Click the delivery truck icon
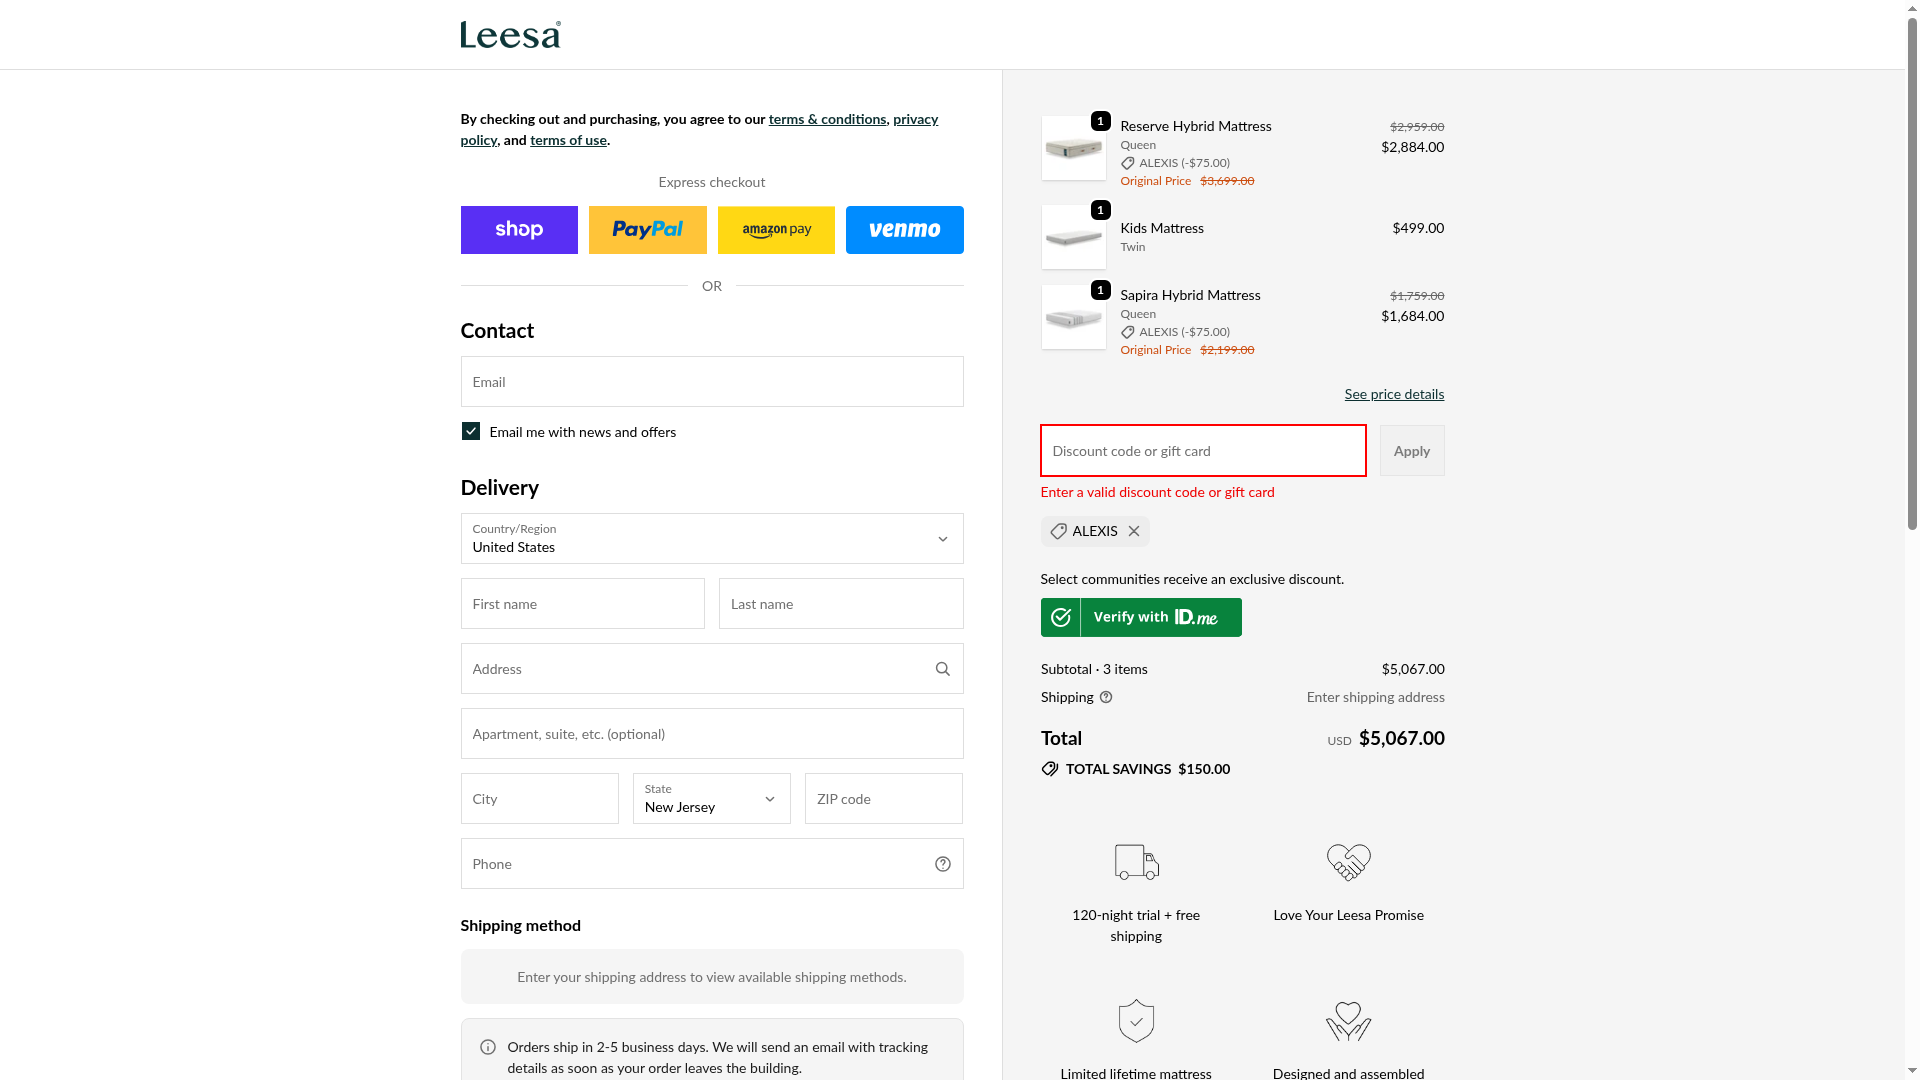The width and height of the screenshot is (1920, 1080). 1136,862
